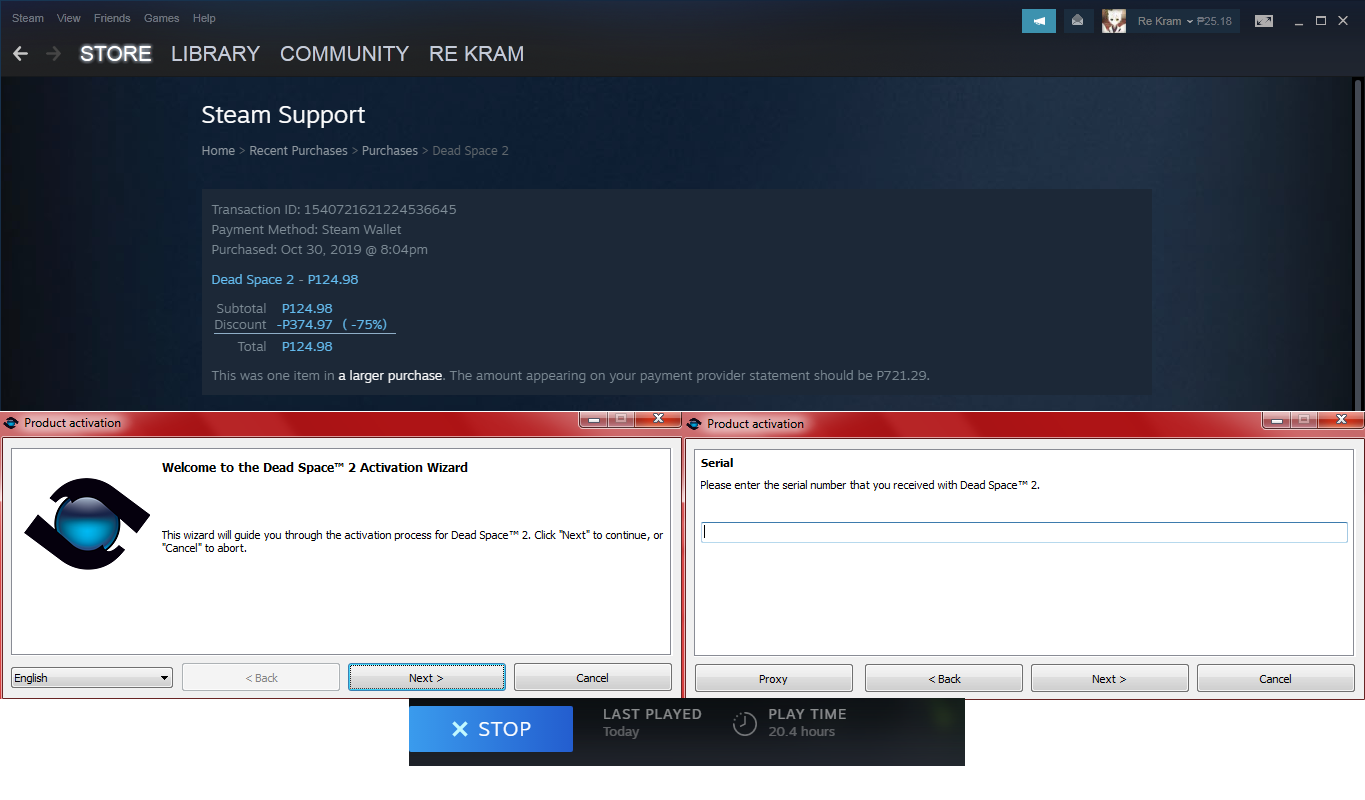Close the right Product activation window
1365x800 pixels.
(1341, 420)
